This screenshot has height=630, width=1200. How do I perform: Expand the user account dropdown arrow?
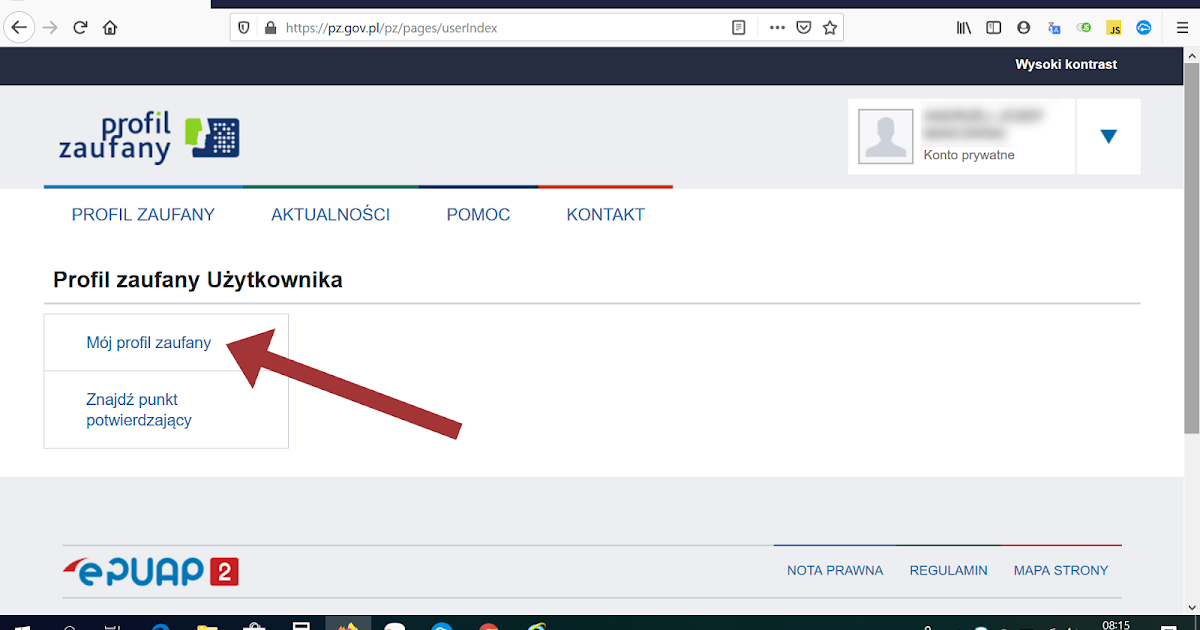pyautogui.click(x=1108, y=136)
